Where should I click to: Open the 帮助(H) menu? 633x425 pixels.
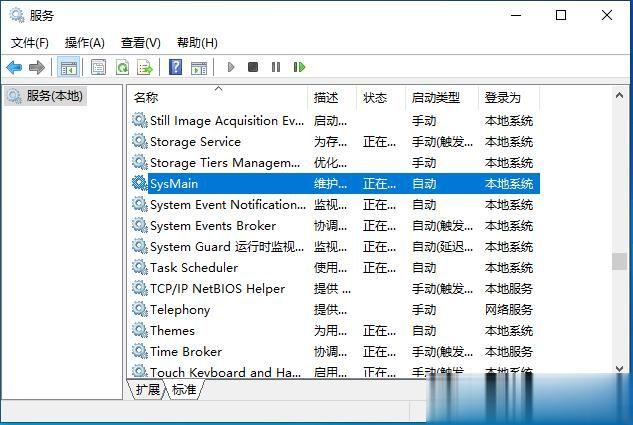[x=197, y=43]
